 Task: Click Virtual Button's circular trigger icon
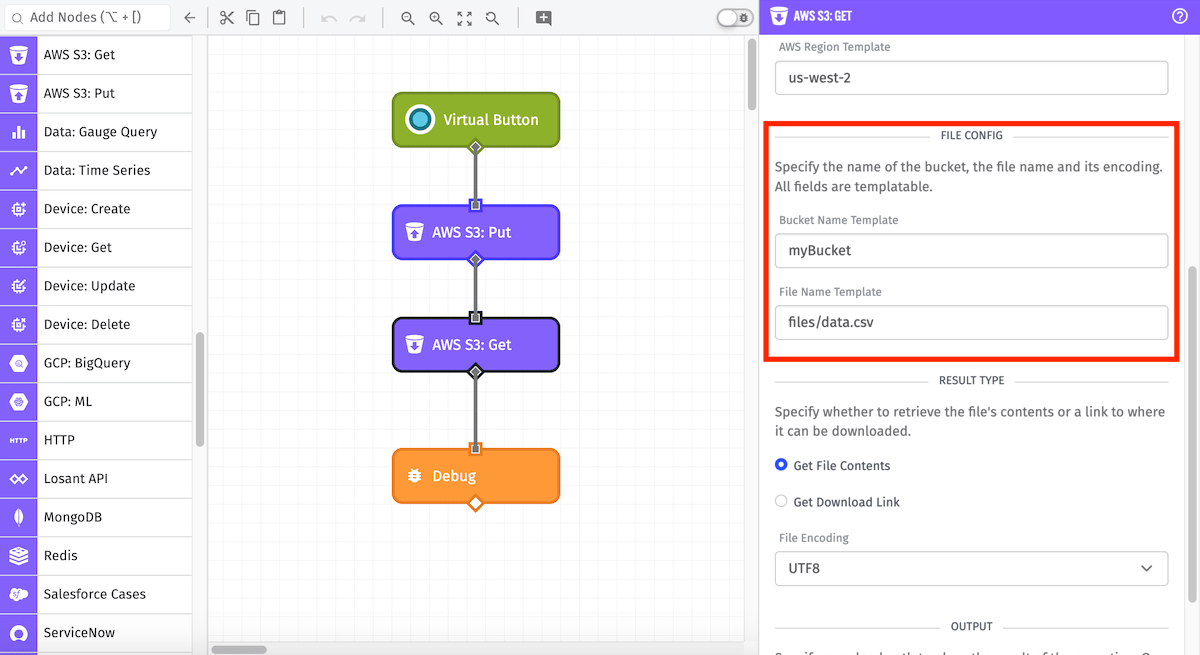pyautogui.click(x=420, y=119)
